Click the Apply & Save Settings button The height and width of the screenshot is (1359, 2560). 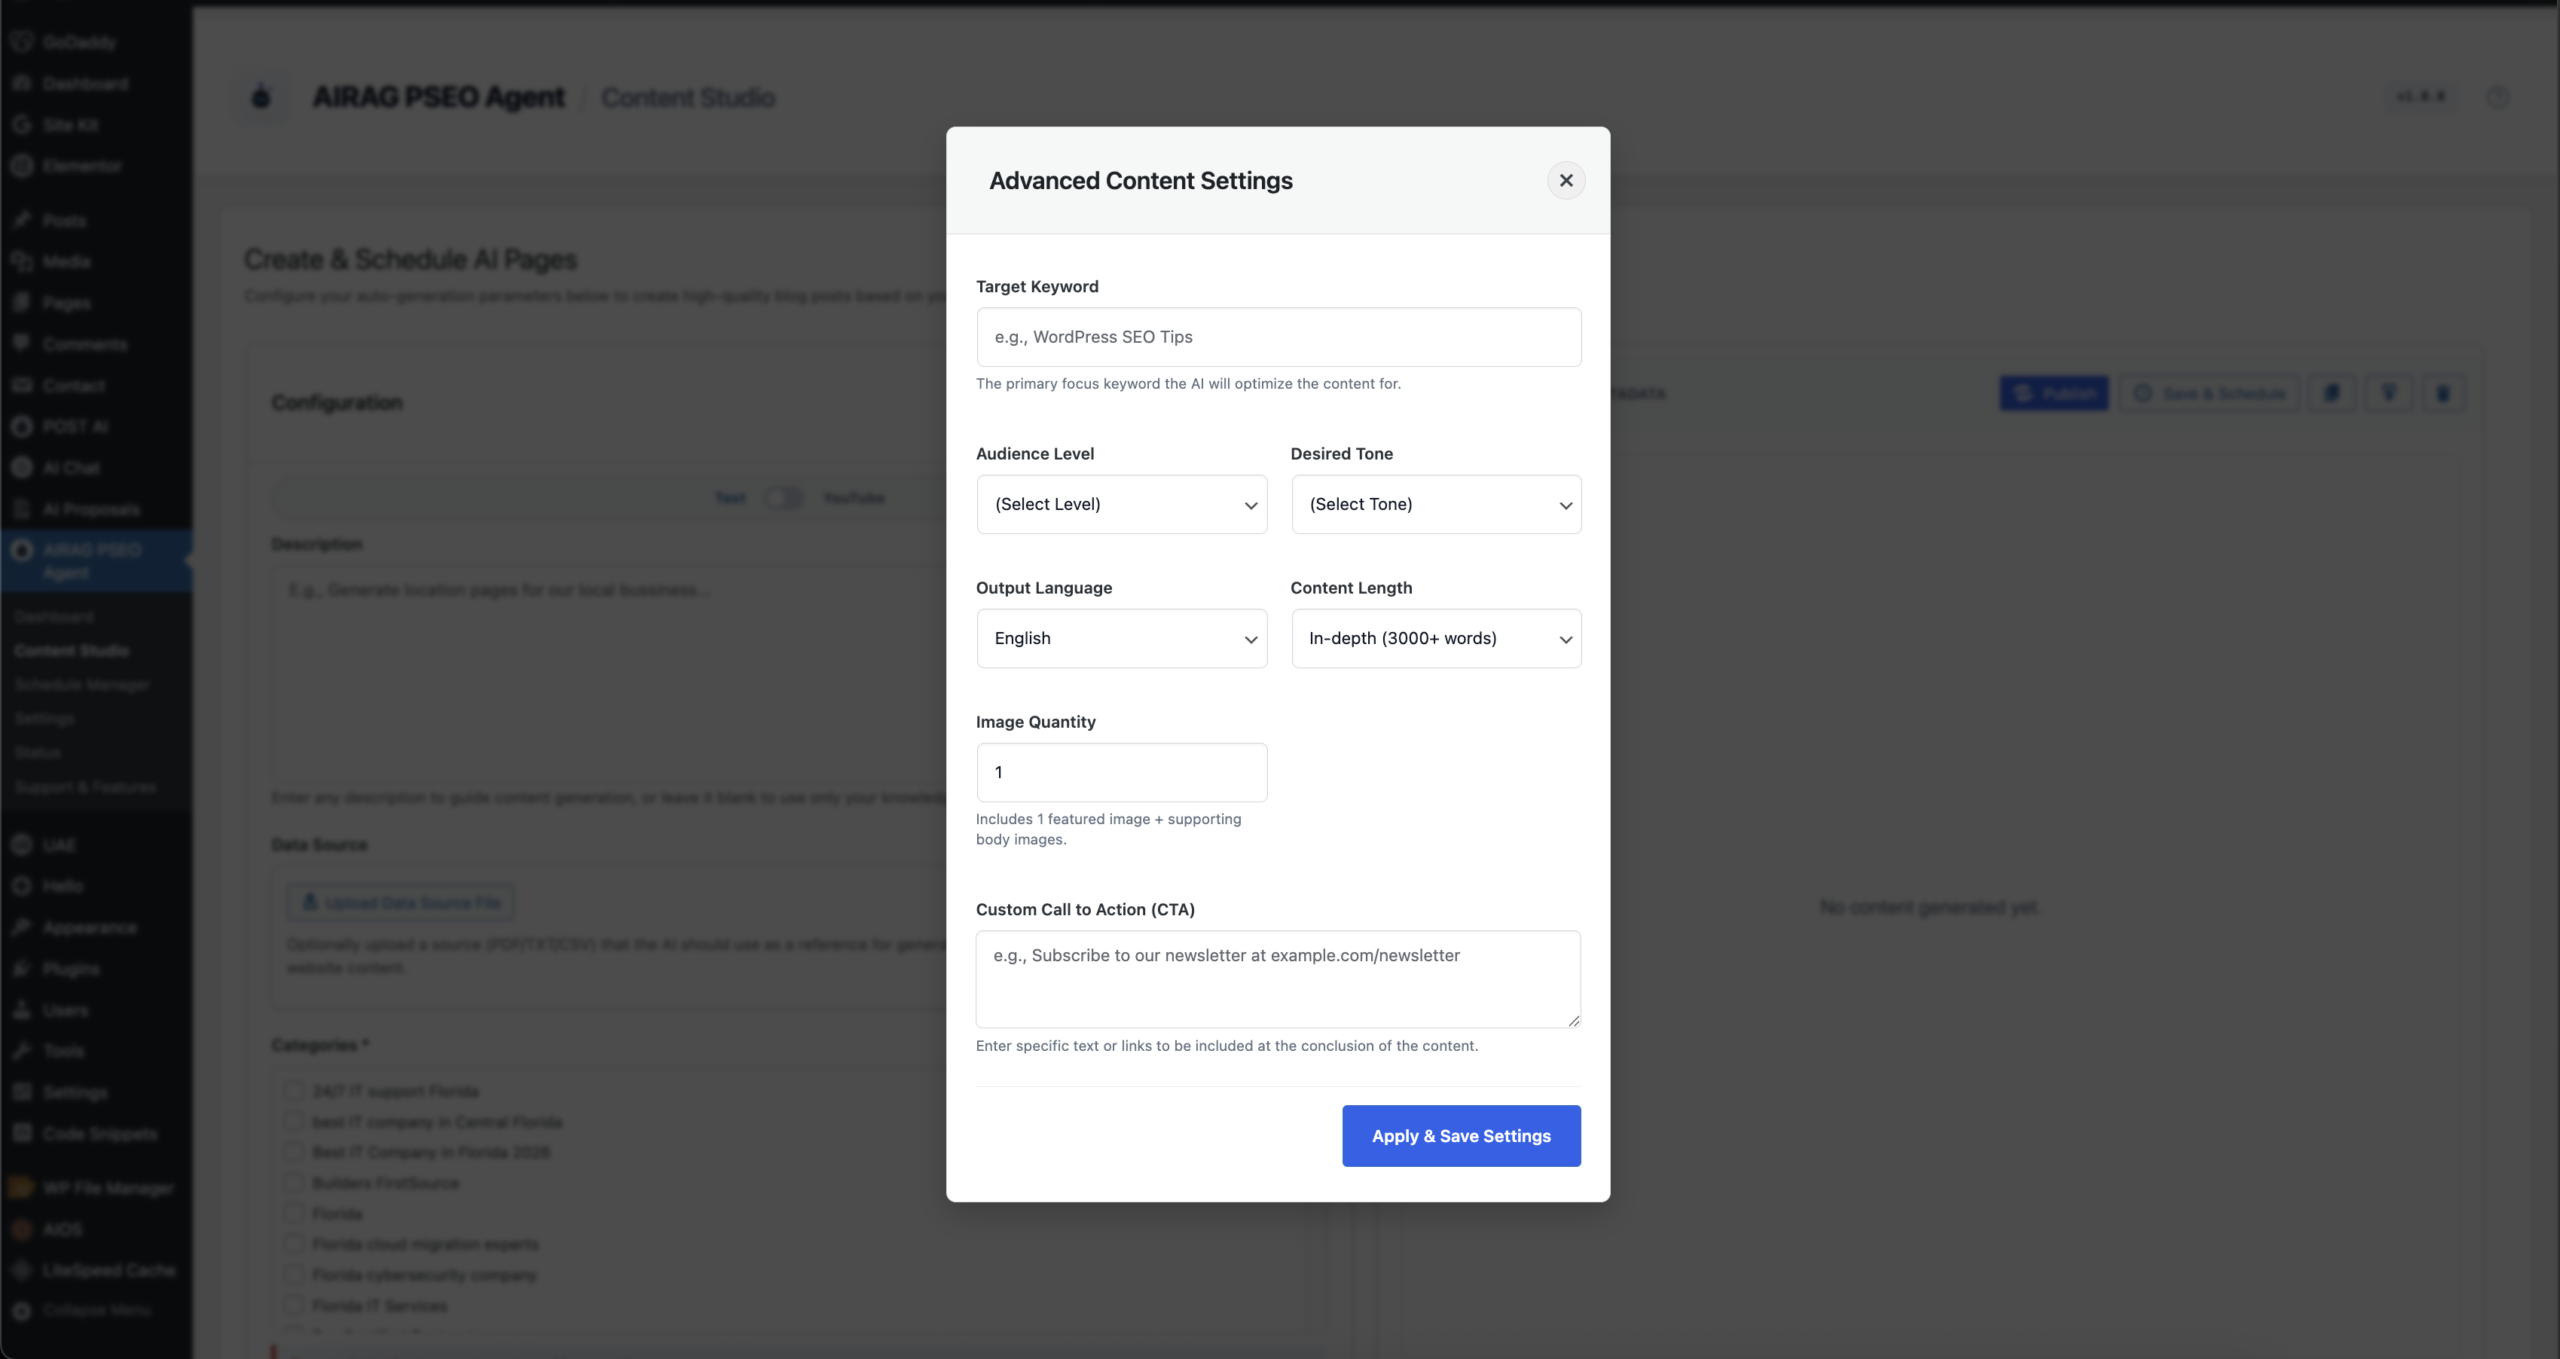(x=1461, y=1136)
